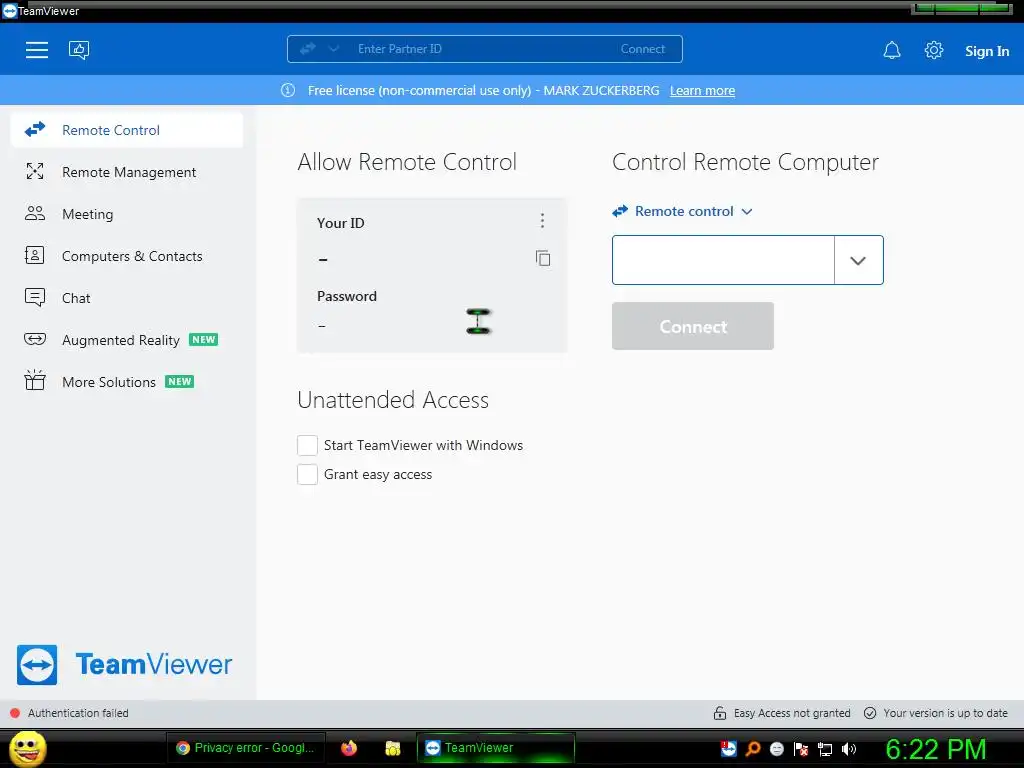Click the orange magnifier tray icon
The width and height of the screenshot is (1024, 768).
tap(752, 748)
